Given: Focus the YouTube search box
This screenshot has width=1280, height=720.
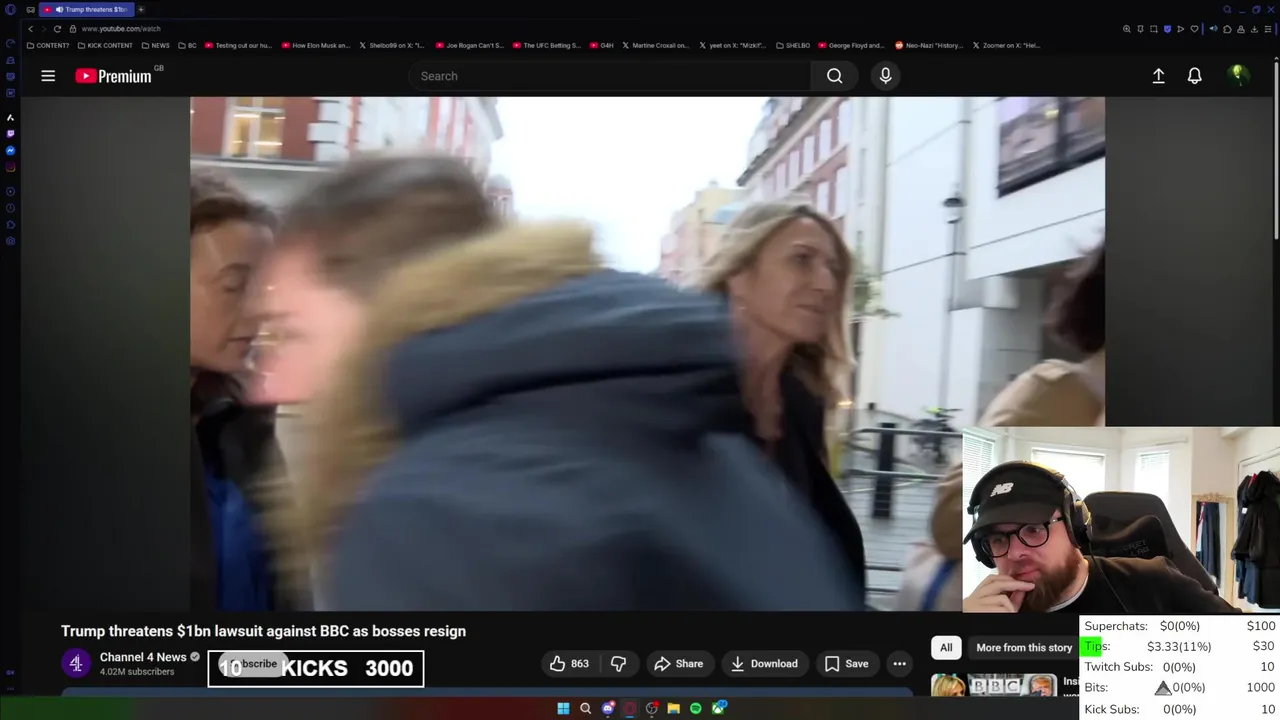Looking at the screenshot, I should (x=610, y=76).
